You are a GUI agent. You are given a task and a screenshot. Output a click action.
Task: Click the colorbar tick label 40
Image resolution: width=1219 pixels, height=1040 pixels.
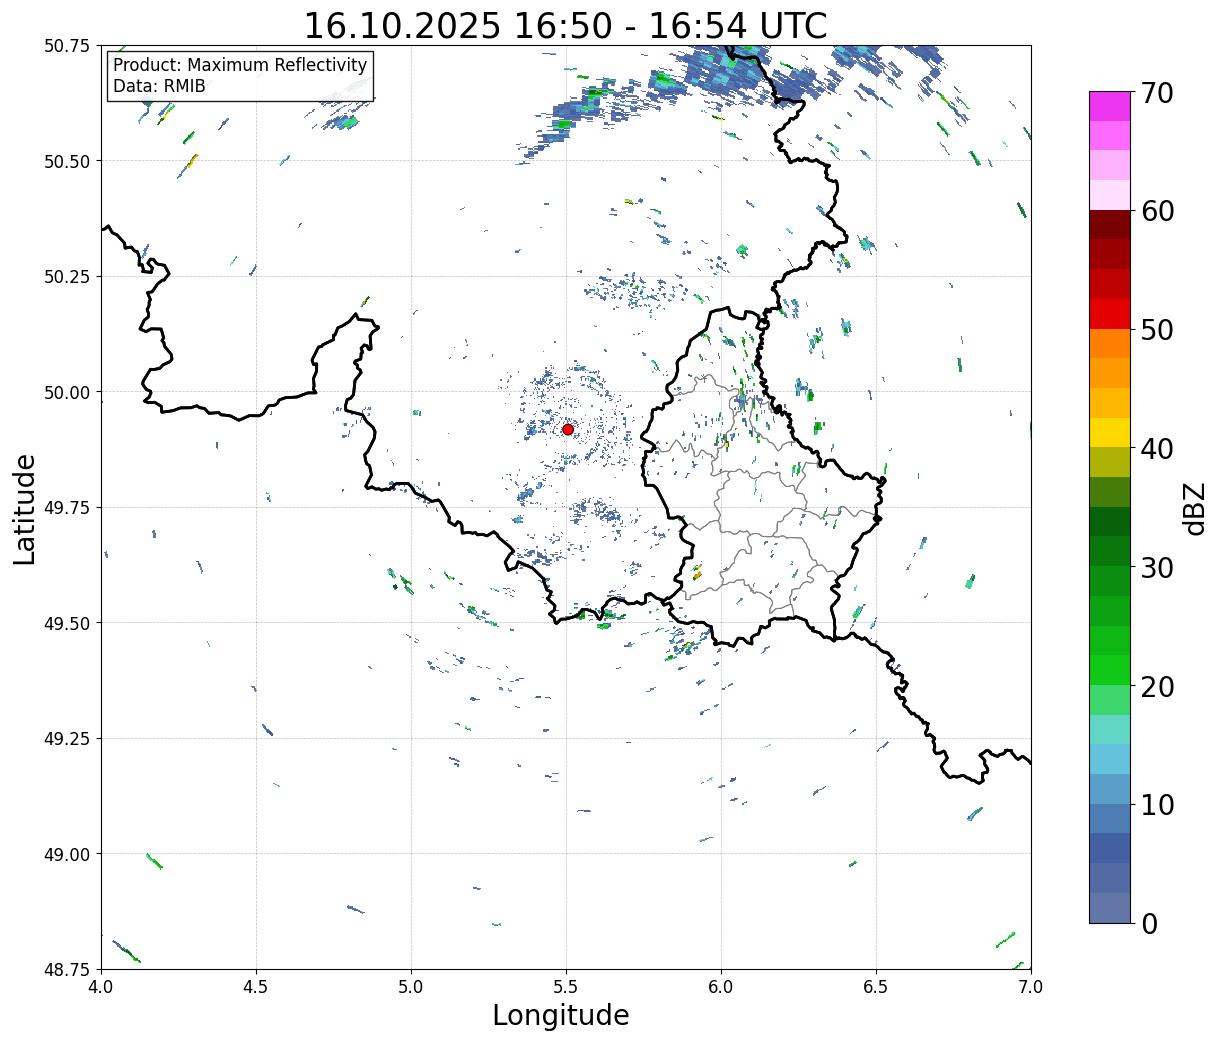[x=1157, y=449]
